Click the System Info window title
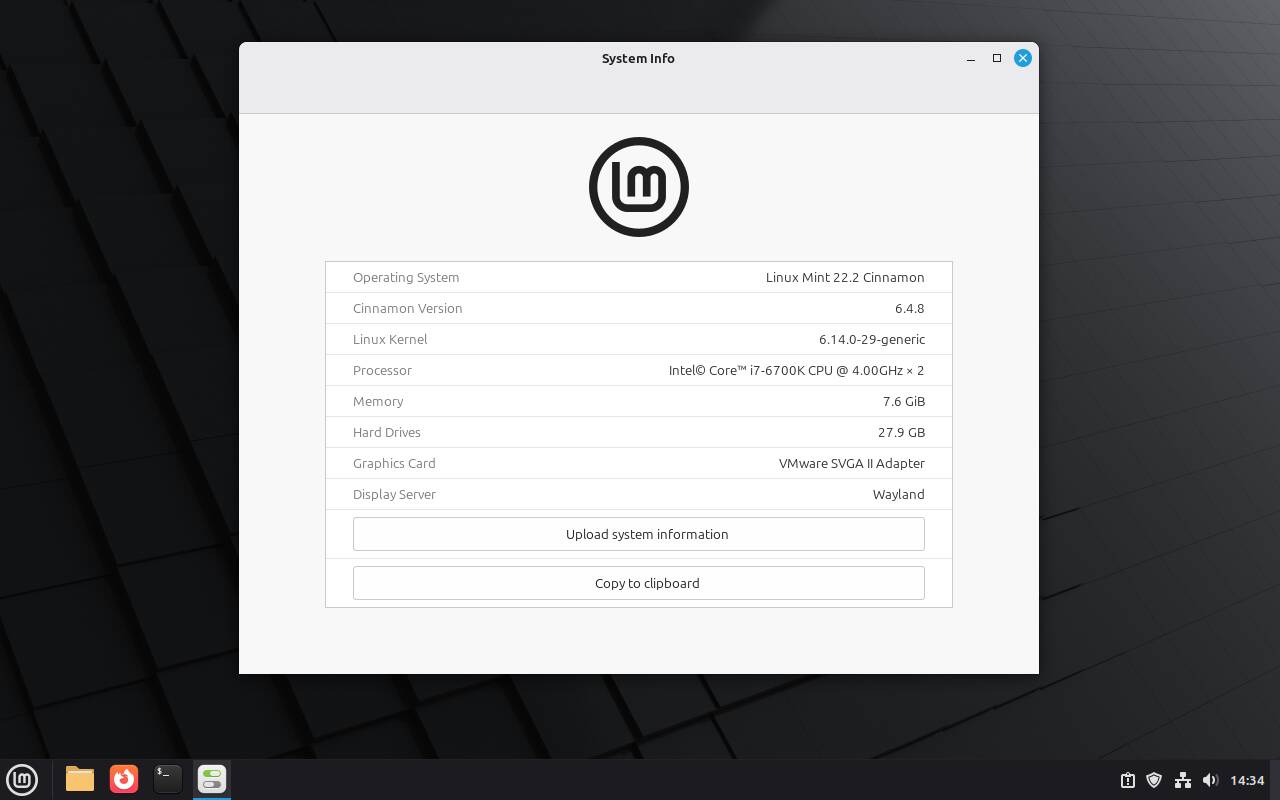 click(x=638, y=58)
